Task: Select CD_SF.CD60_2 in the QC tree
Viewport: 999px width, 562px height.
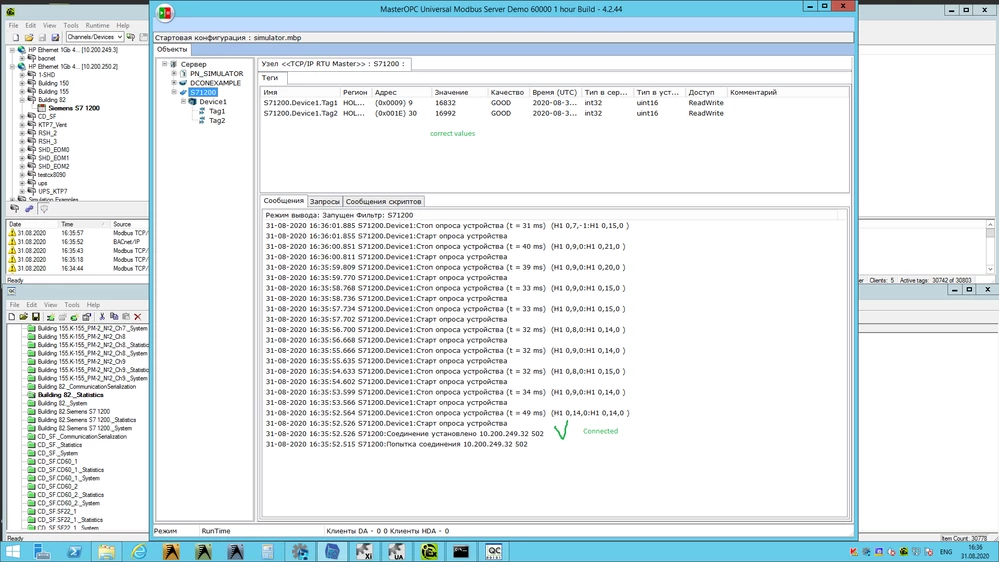Action: [57, 486]
